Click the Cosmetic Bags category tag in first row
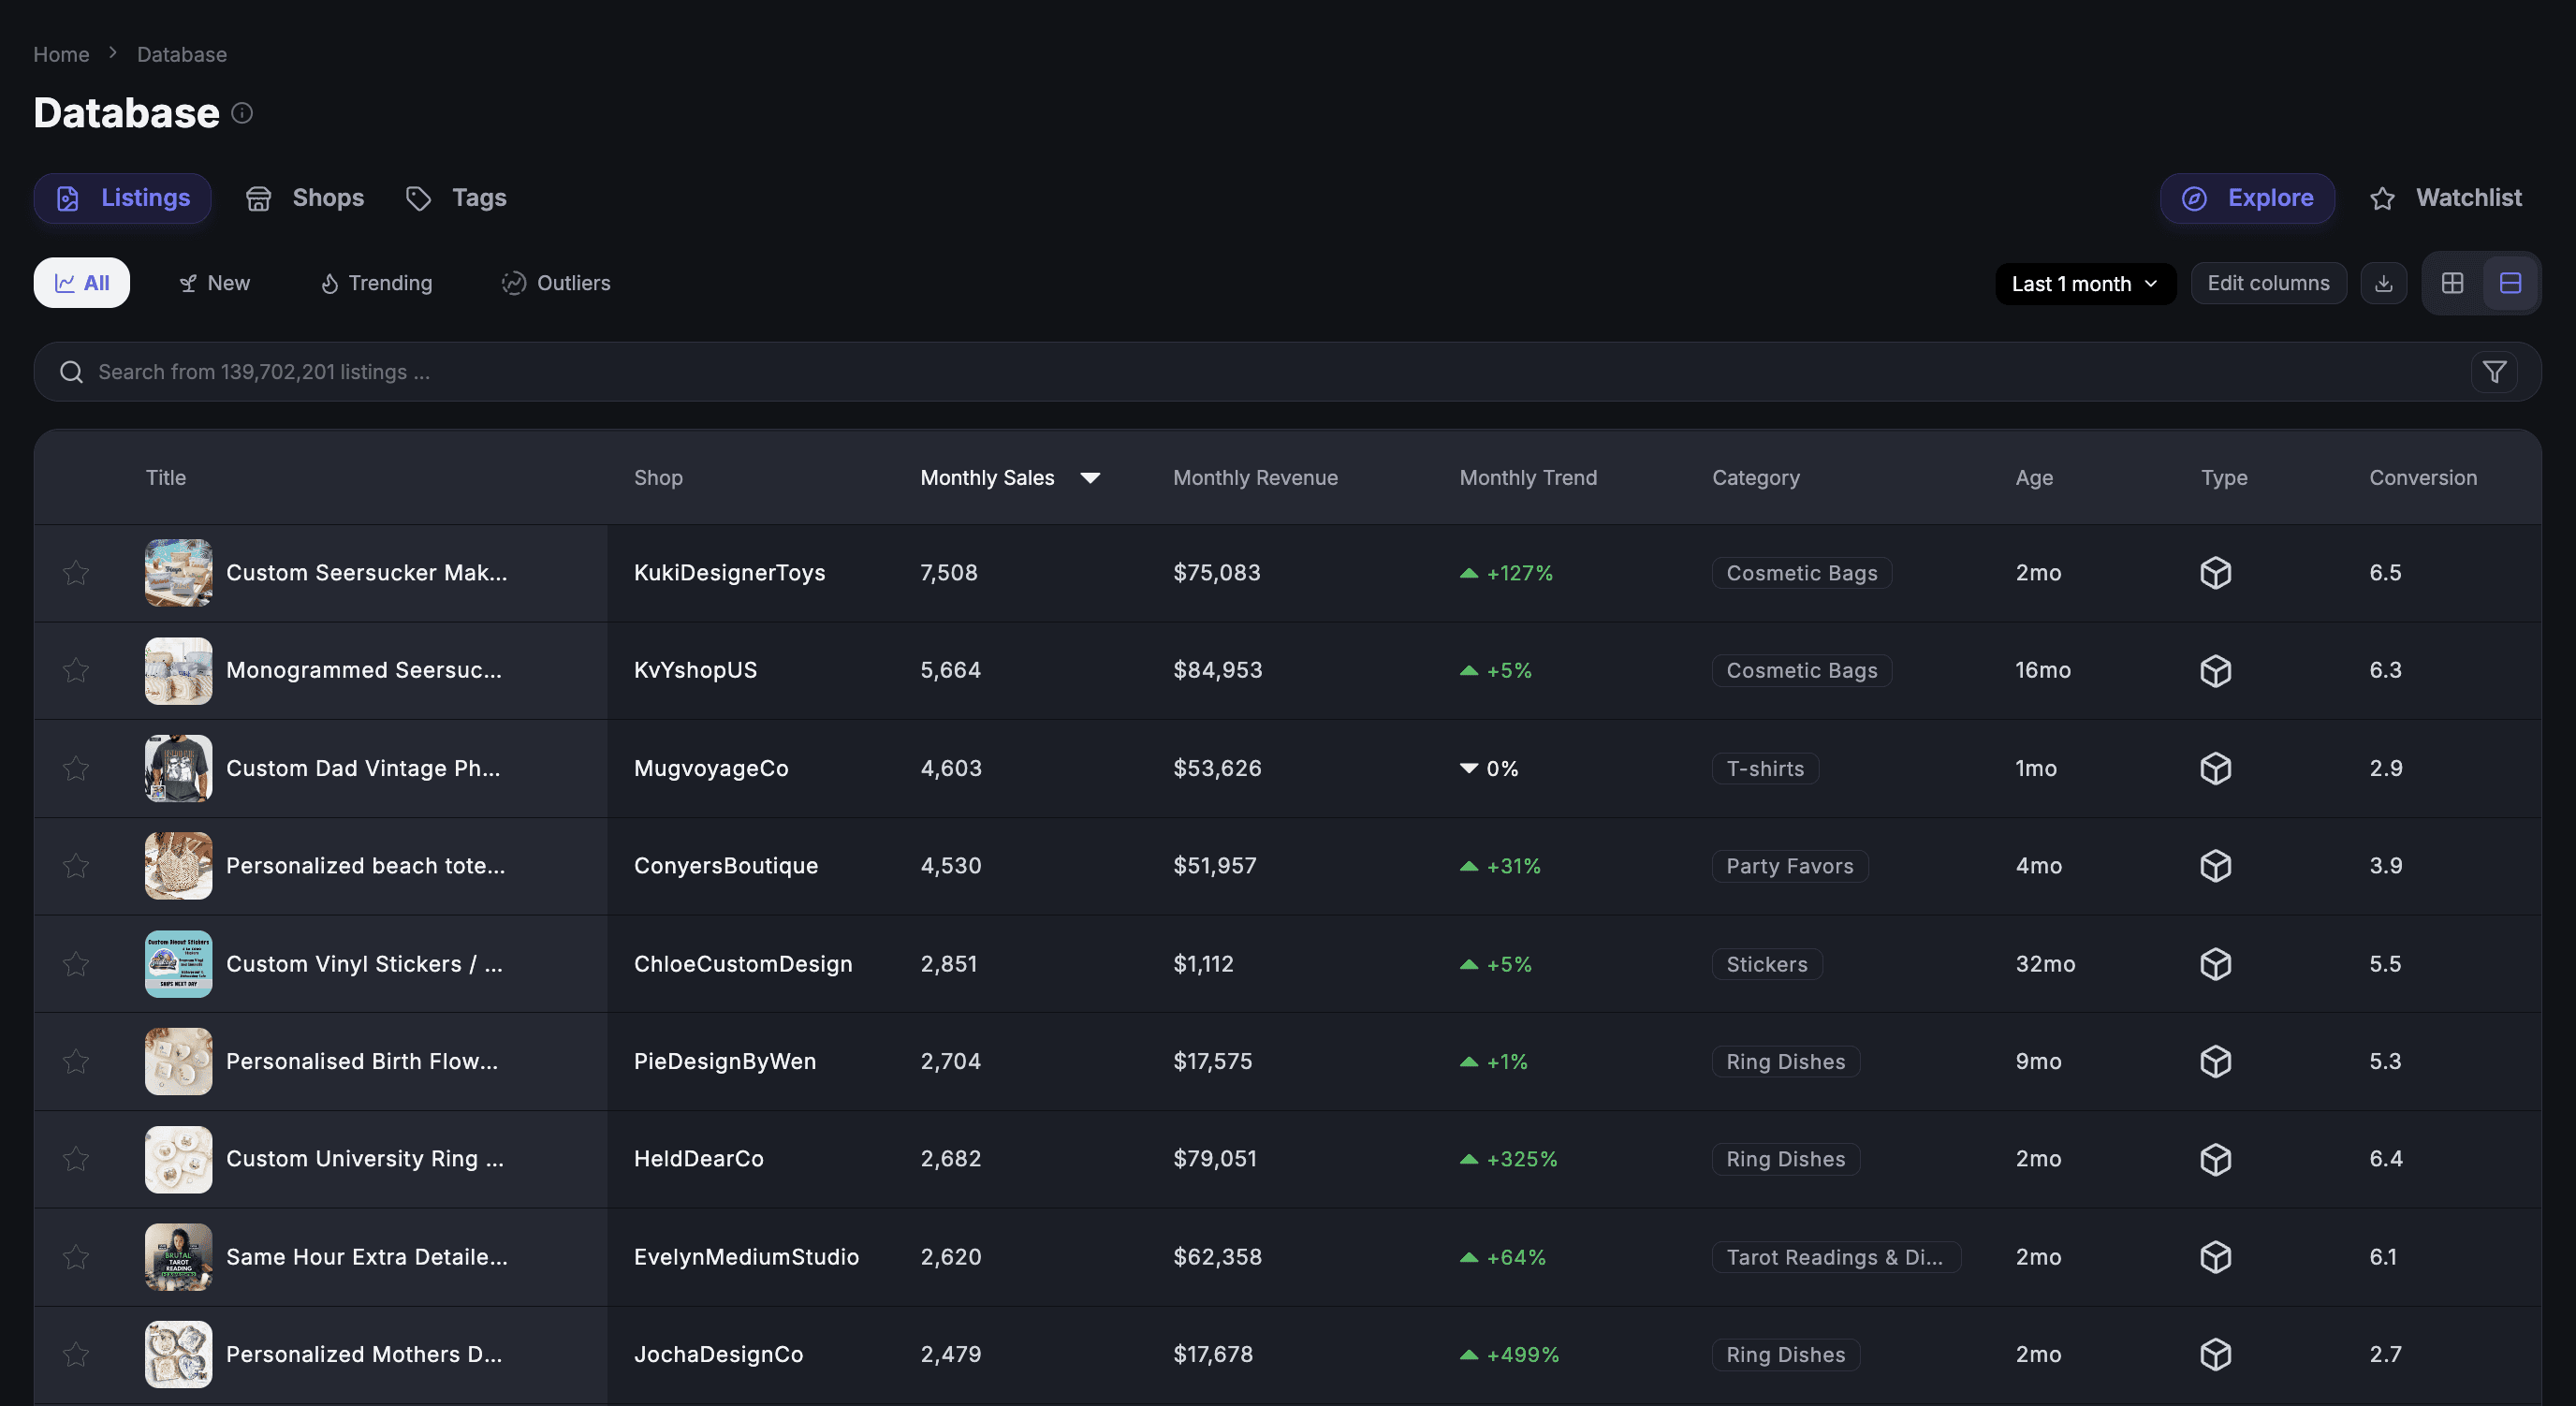Image resolution: width=2576 pixels, height=1406 pixels. pos(1801,573)
